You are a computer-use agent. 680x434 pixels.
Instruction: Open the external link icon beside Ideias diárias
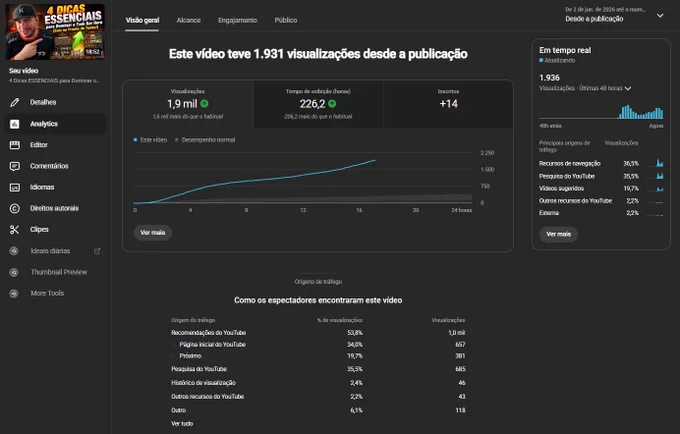[x=97, y=251]
